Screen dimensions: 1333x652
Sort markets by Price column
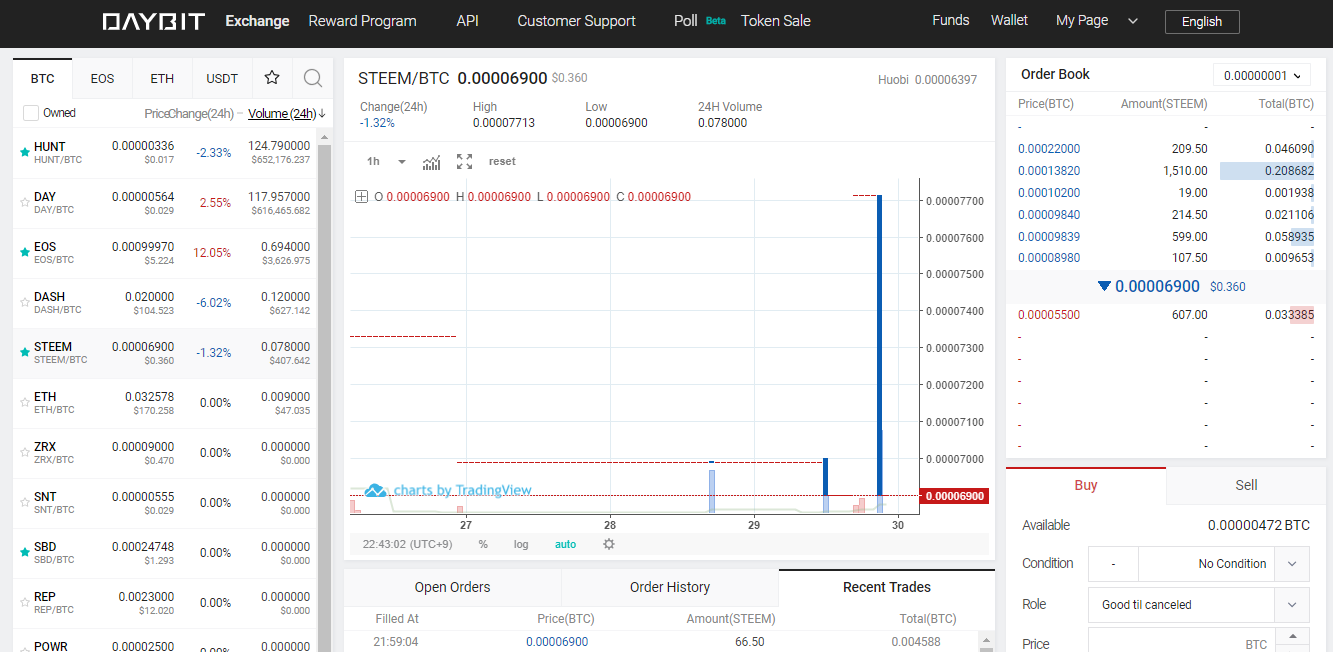tap(158, 113)
